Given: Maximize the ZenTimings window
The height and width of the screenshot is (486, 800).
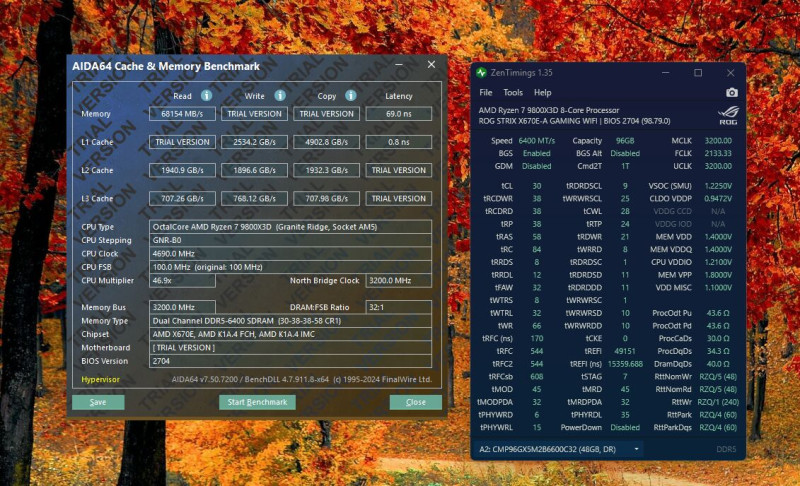Looking at the screenshot, I should 698,73.
